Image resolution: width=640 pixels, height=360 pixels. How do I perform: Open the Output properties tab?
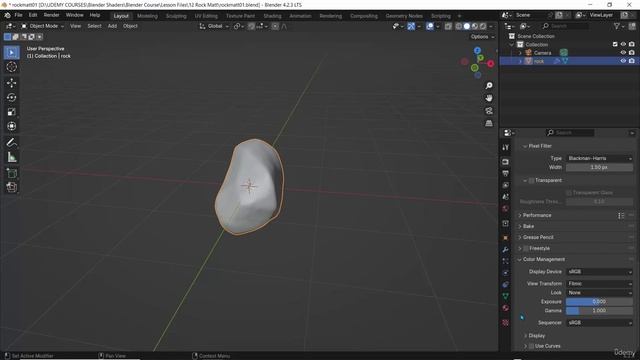point(506,173)
